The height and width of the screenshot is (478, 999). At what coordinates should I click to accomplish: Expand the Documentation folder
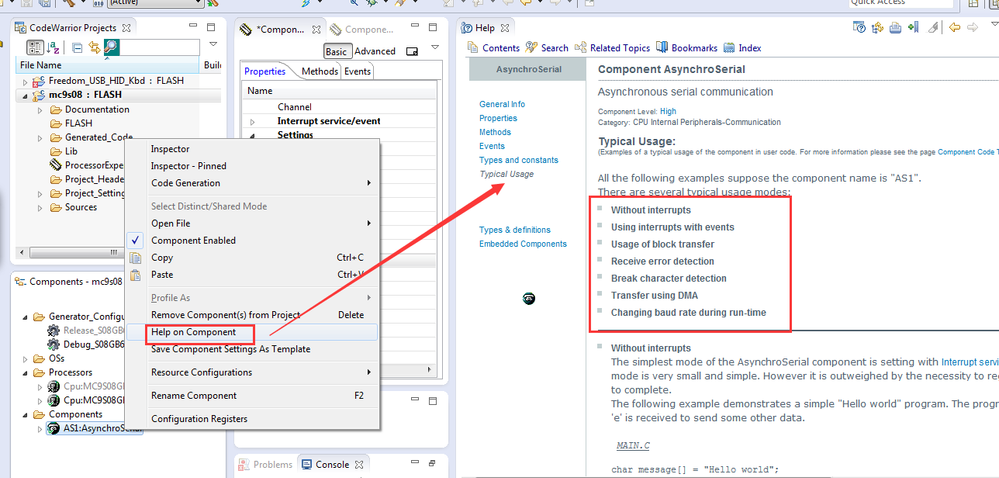click(x=41, y=110)
